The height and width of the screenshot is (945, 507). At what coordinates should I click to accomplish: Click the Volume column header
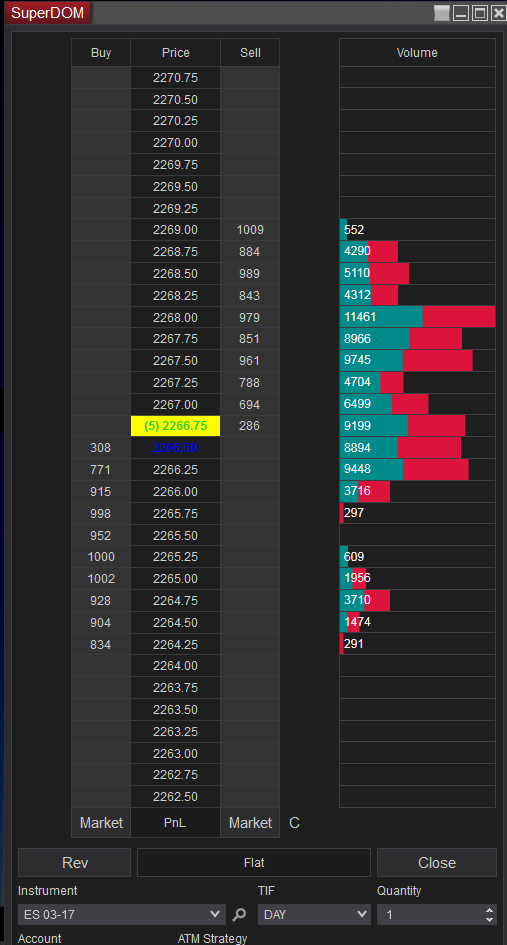click(x=417, y=52)
